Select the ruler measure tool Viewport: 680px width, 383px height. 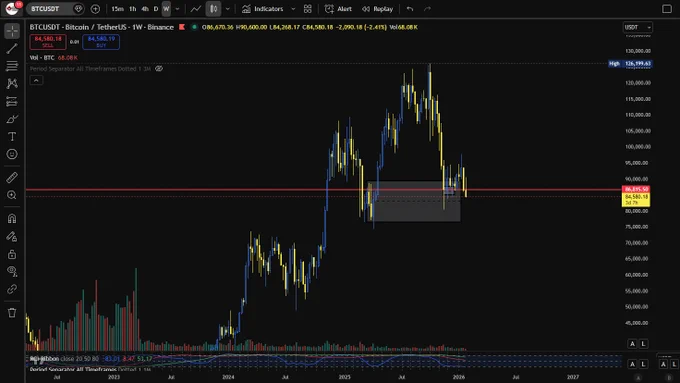point(12,177)
